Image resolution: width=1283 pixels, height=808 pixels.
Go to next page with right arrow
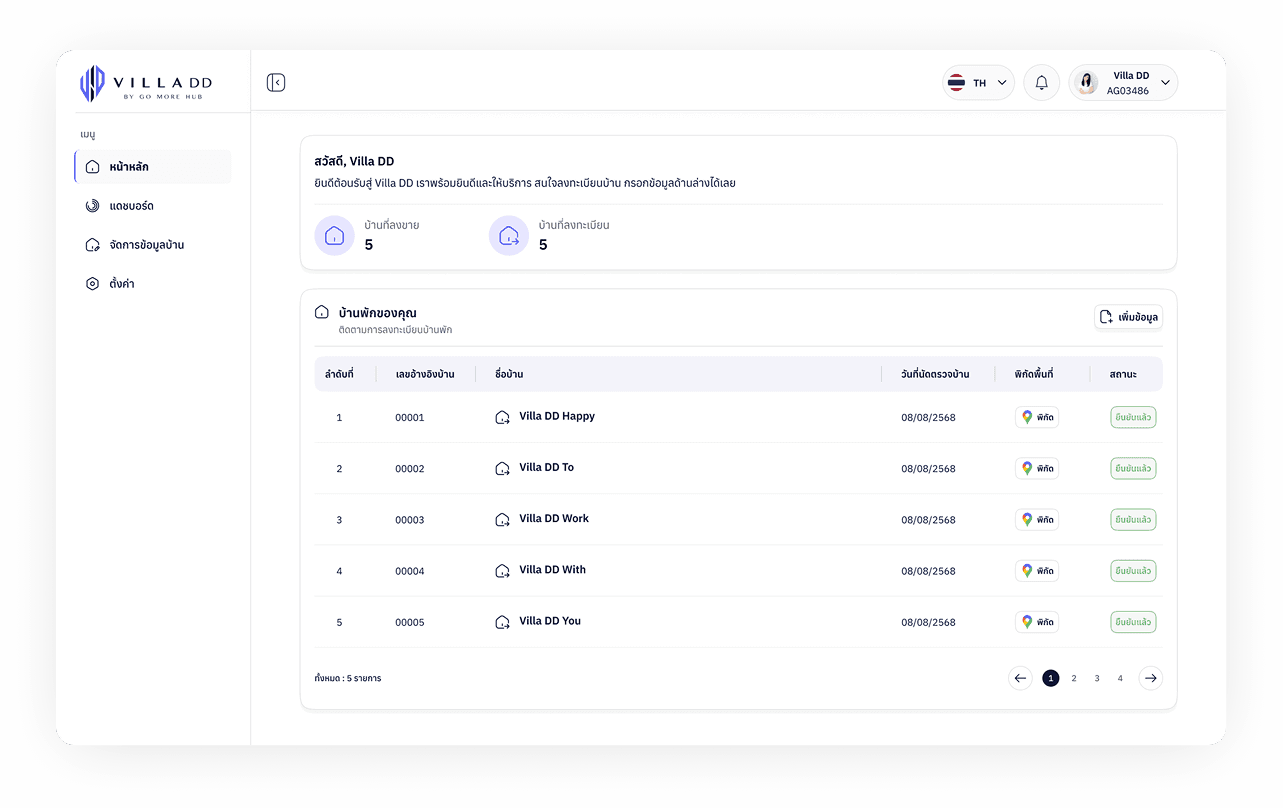point(1151,678)
